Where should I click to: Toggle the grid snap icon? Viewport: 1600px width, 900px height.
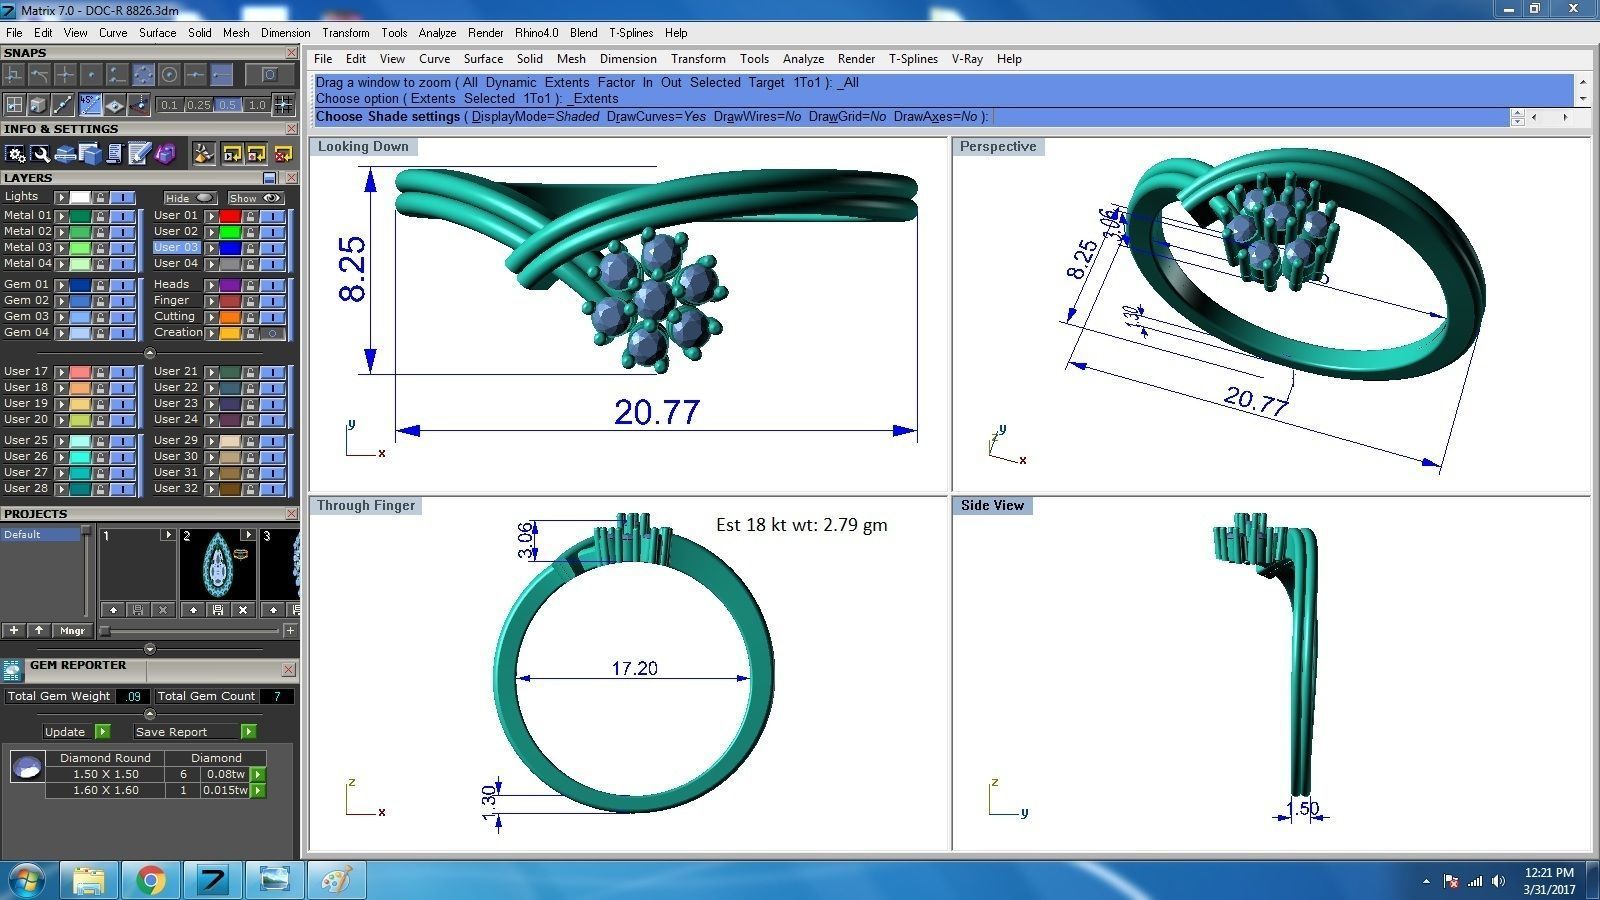click(x=283, y=104)
